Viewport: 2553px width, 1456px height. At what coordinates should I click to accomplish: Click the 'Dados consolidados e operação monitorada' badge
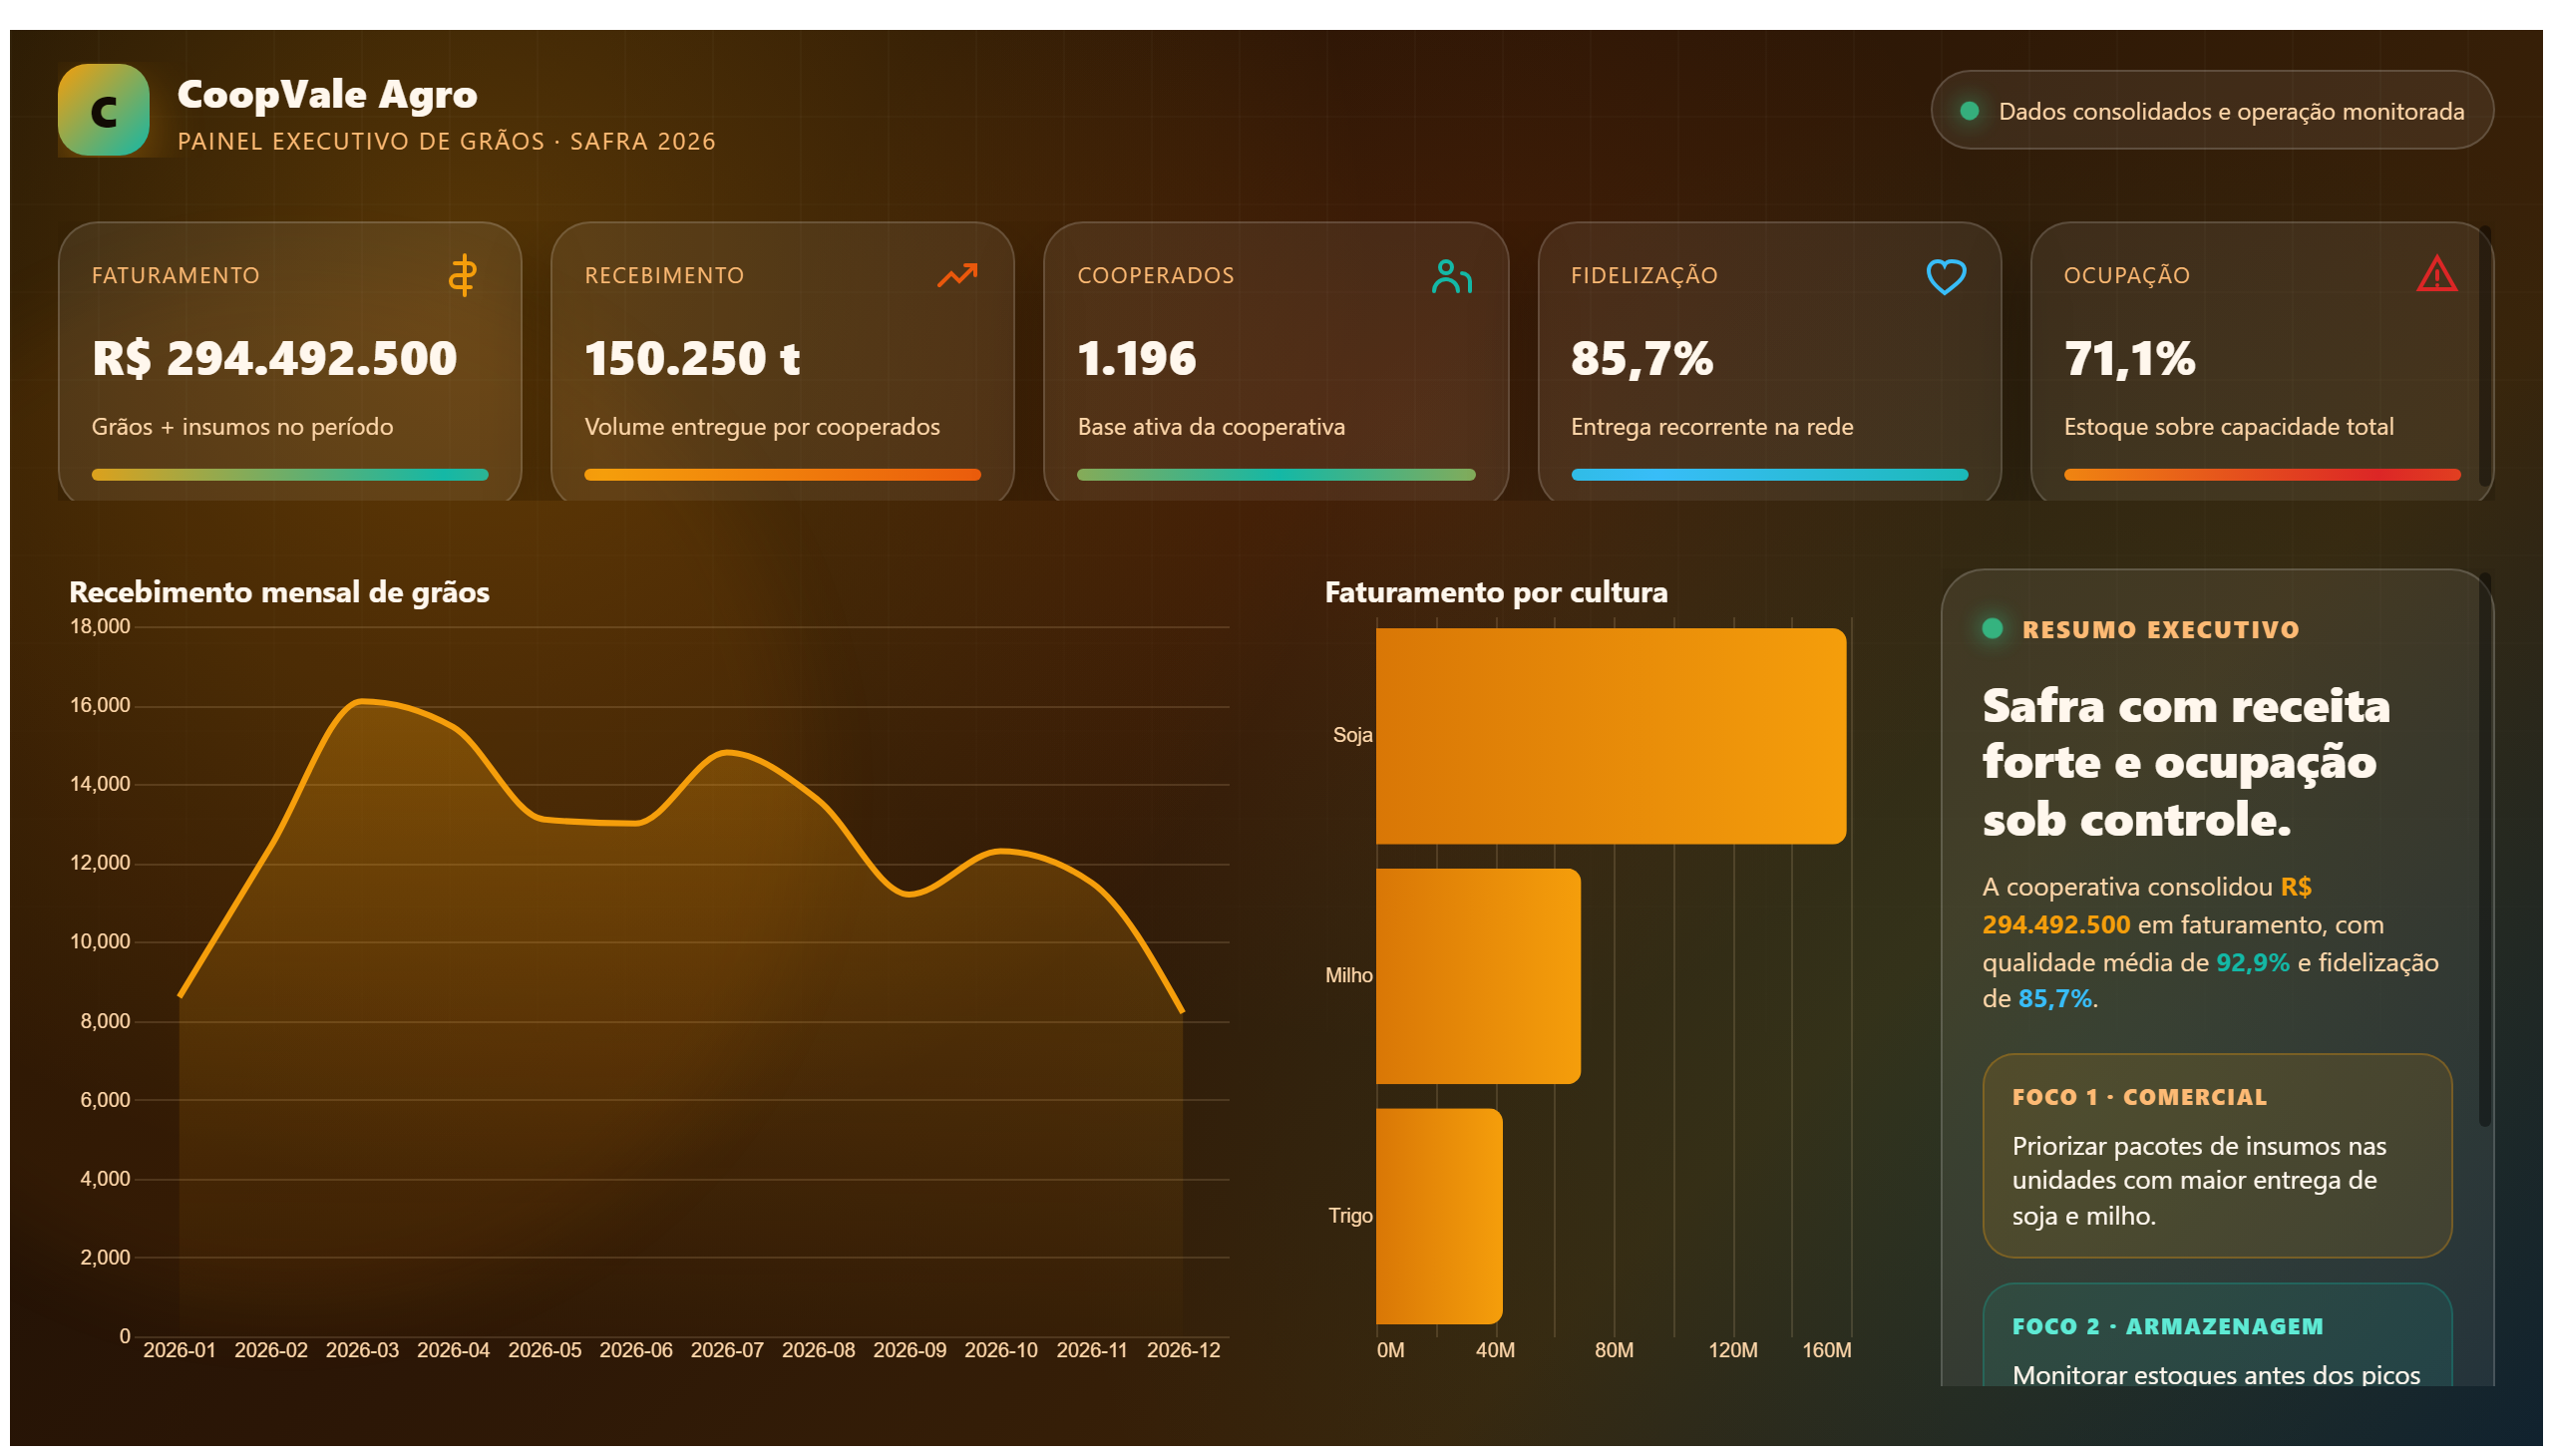[x=2212, y=110]
